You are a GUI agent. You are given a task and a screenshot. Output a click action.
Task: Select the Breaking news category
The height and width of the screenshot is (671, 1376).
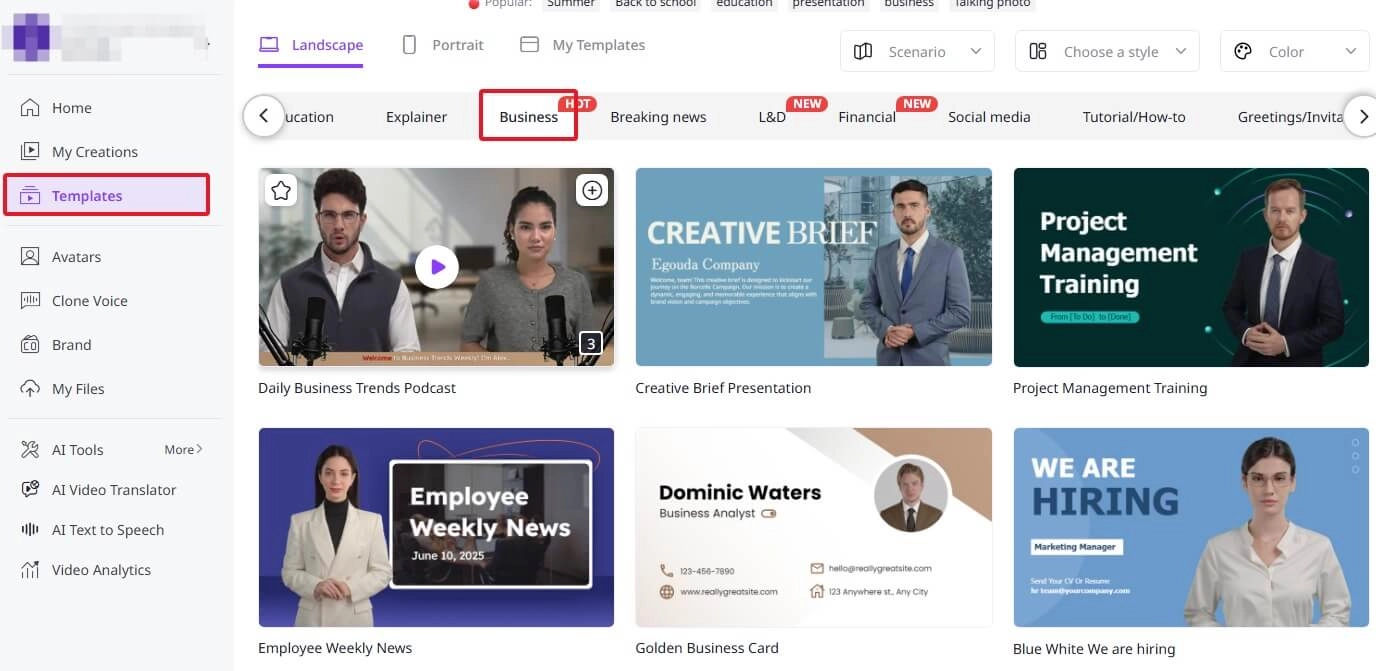[658, 116]
